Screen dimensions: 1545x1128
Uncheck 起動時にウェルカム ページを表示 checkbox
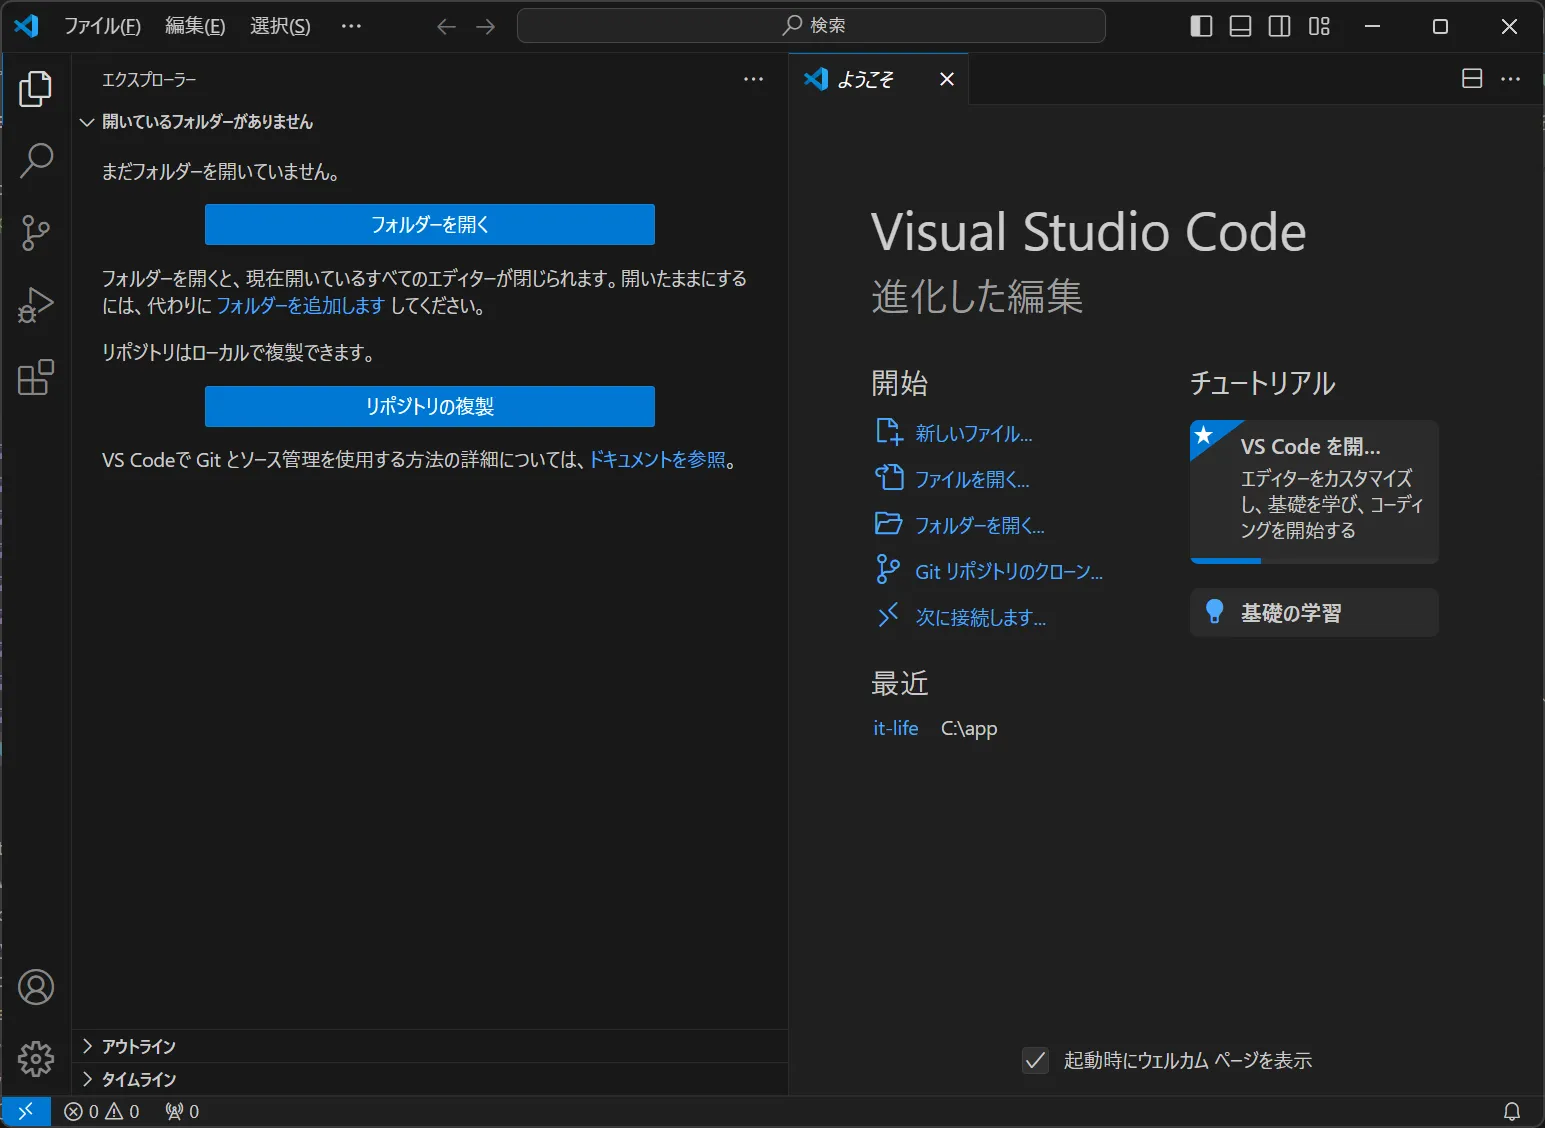pos(1036,1060)
